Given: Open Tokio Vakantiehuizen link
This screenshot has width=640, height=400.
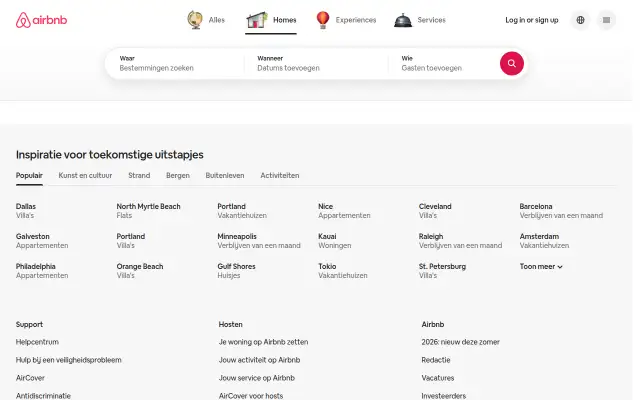Looking at the screenshot, I should coord(342,271).
